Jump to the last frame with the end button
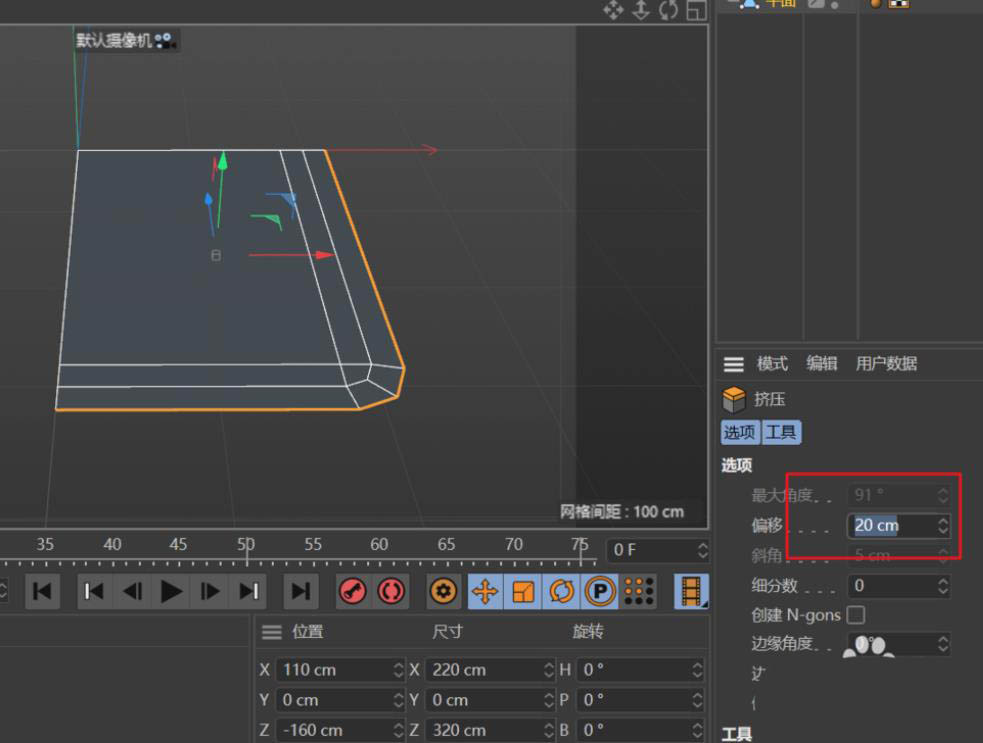 click(300, 591)
